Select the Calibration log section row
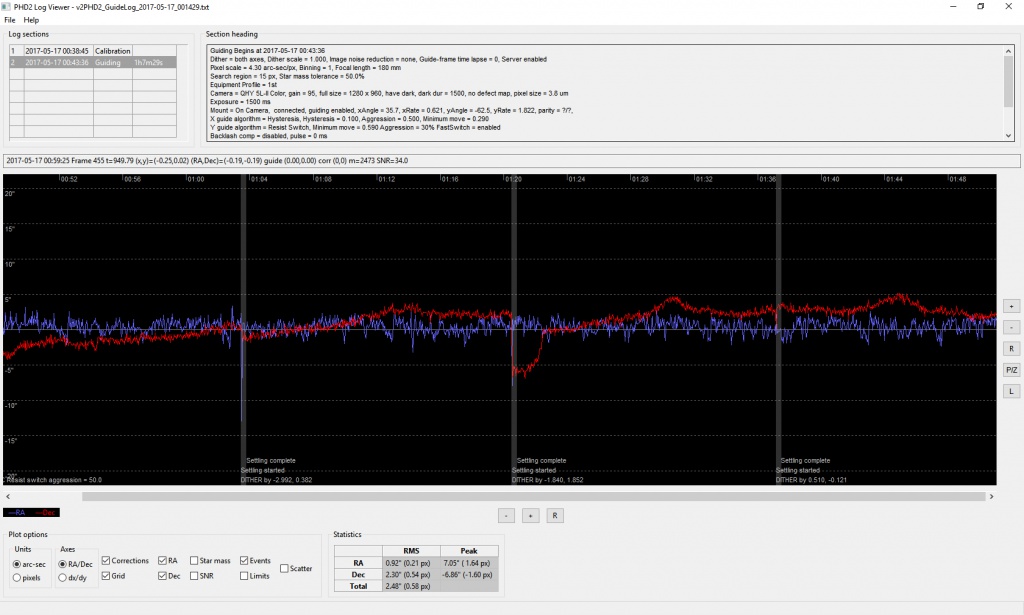The height and width of the screenshot is (615, 1024). point(93,51)
